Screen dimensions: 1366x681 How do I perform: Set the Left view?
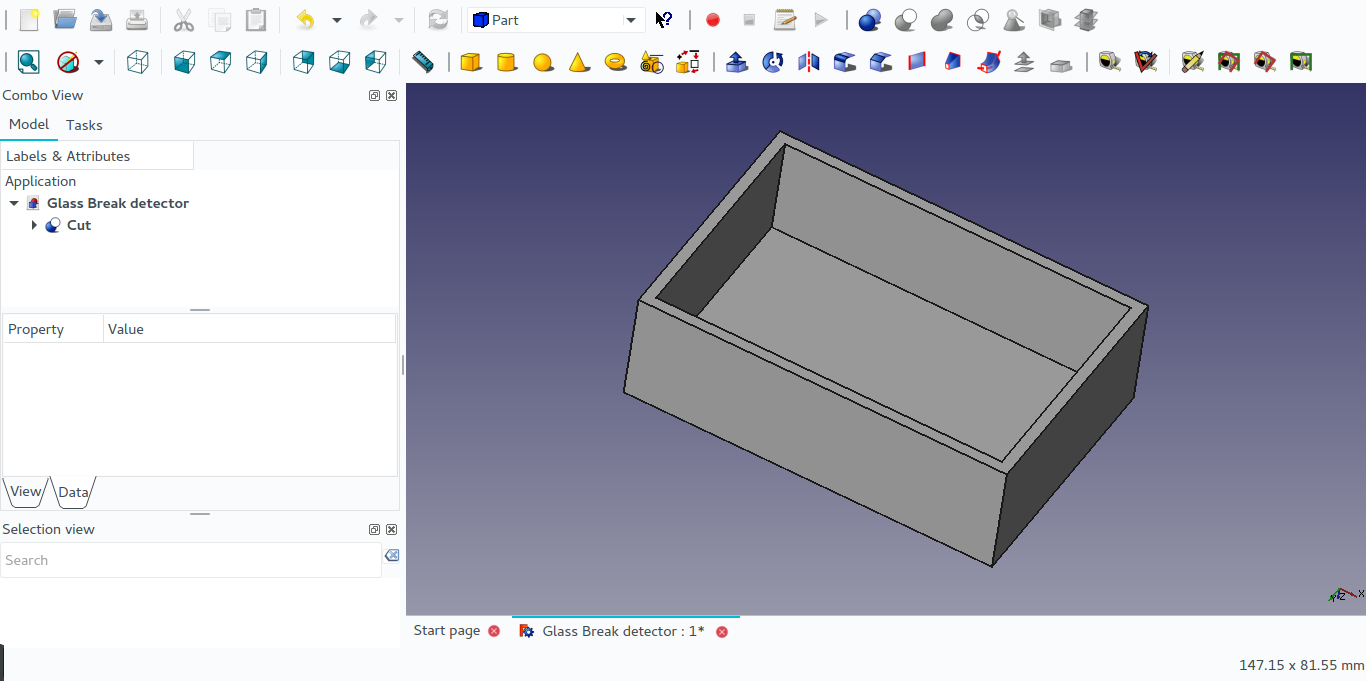click(376, 62)
